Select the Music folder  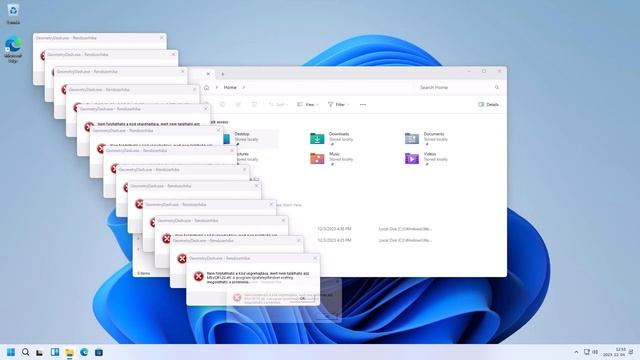(x=331, y=158)
